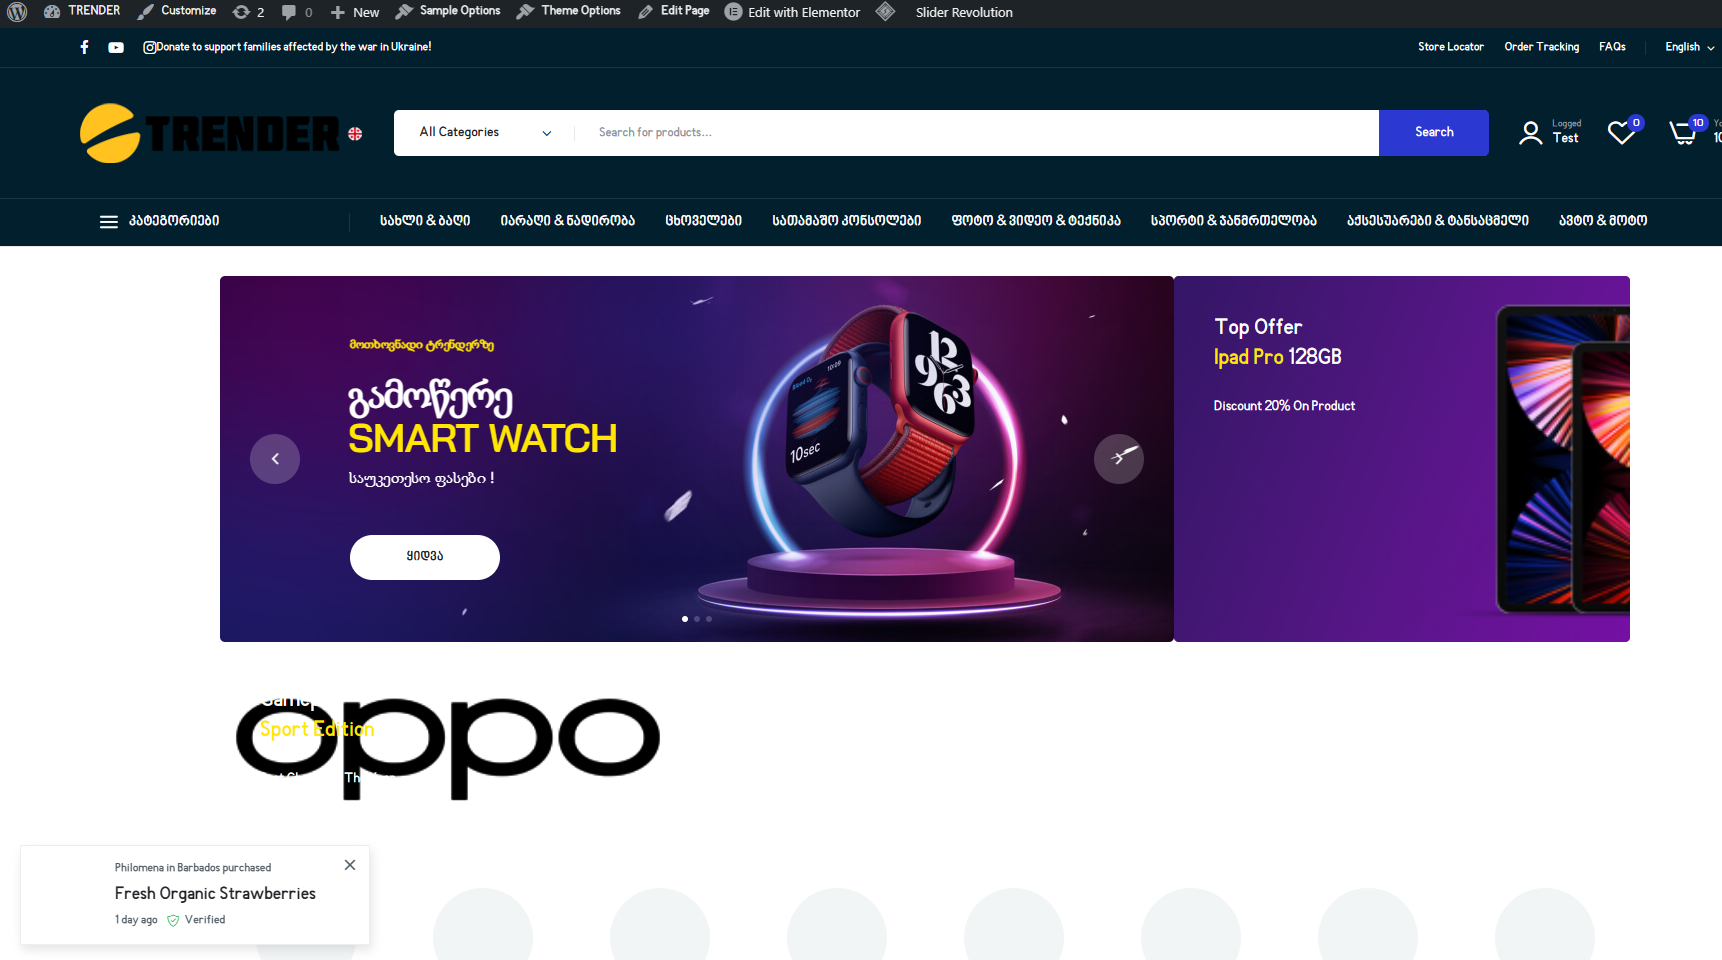Click the WordPress logo in admin bar
This screenshot has width=1722, height=960.
(17, 12)
